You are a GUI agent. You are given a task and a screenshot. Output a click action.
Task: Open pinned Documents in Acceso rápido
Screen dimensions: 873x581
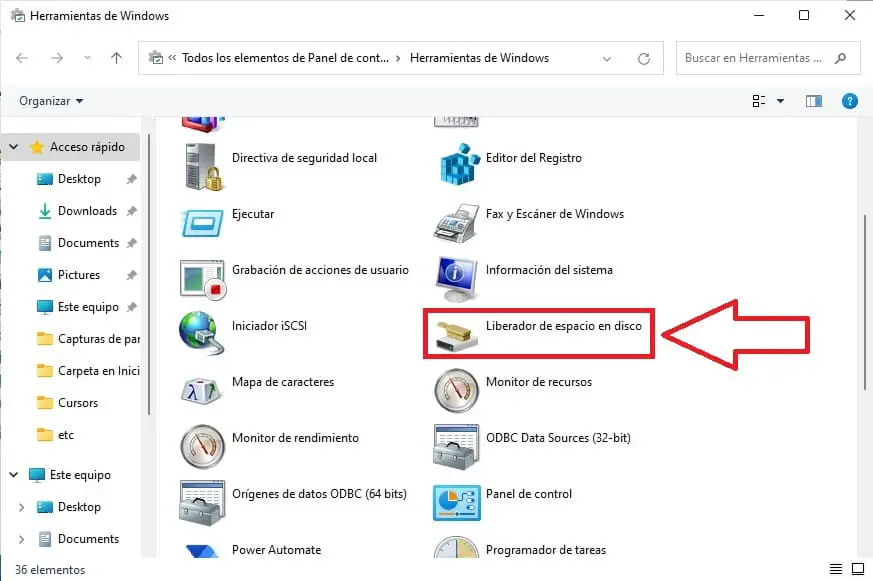(89, 243)
